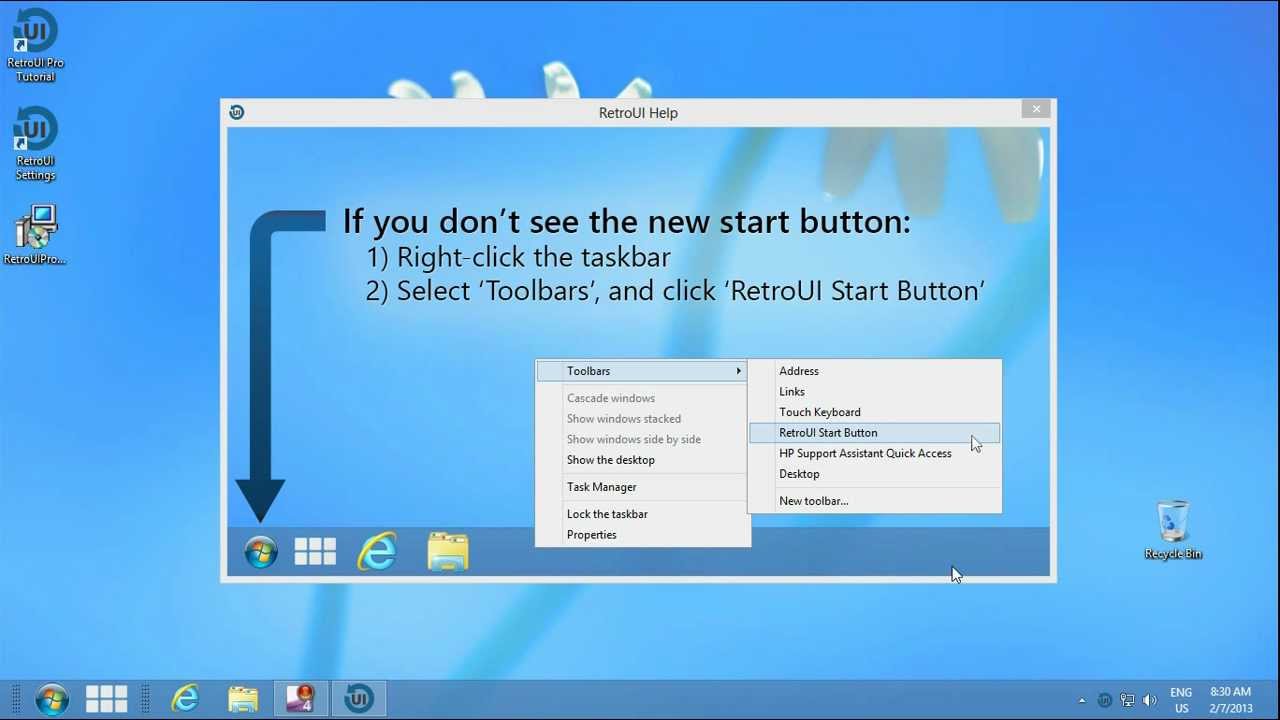Screen dimensions: 1280x720
Task: Open the RetroUI Pro Tutorial desktop shortcut
Action: click(35, 46)
